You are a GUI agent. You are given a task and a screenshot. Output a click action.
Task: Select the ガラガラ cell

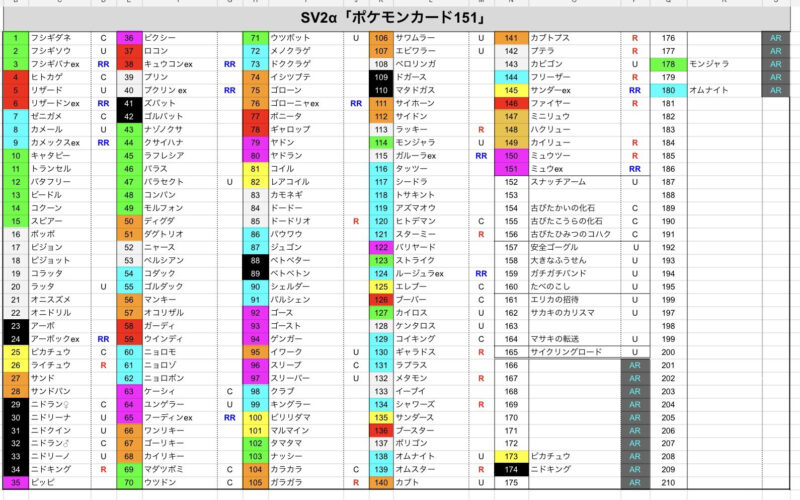(x=306, y=482)
